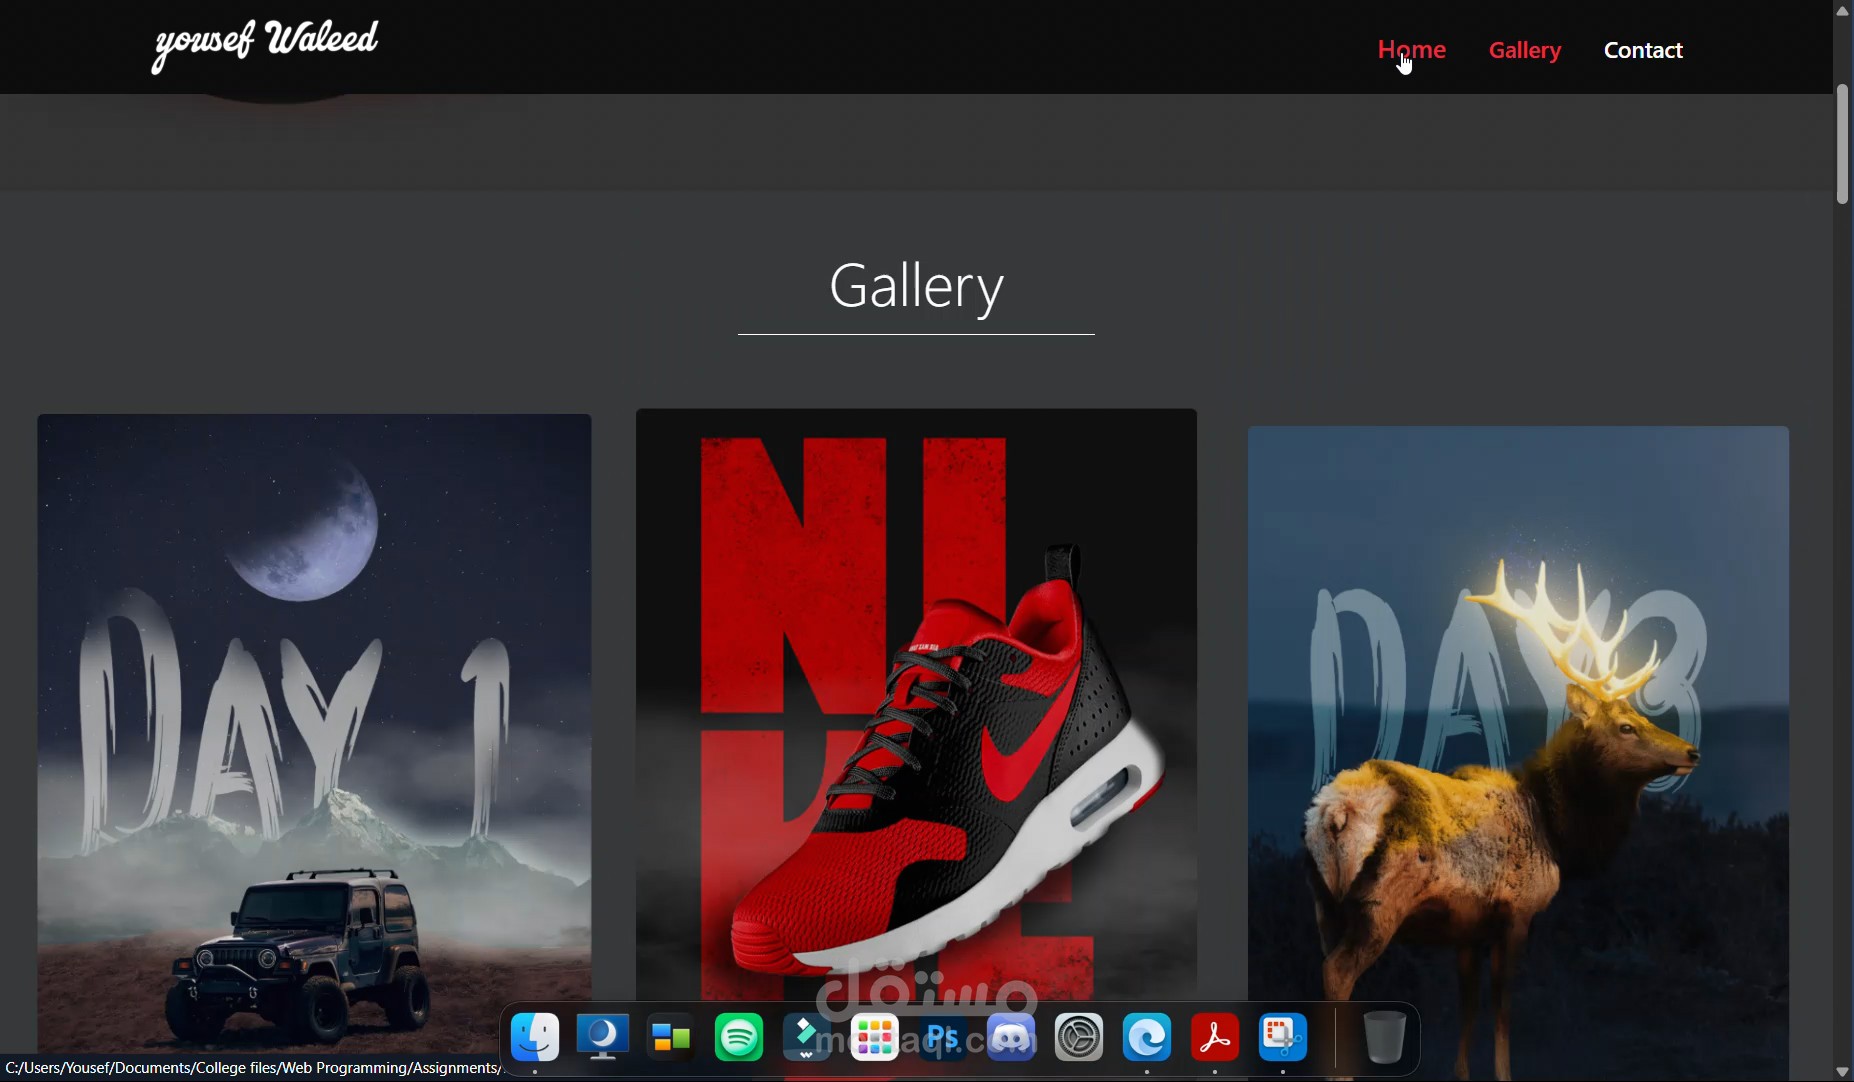Open Launchpad app grid in dock

tap(875, 1038)
